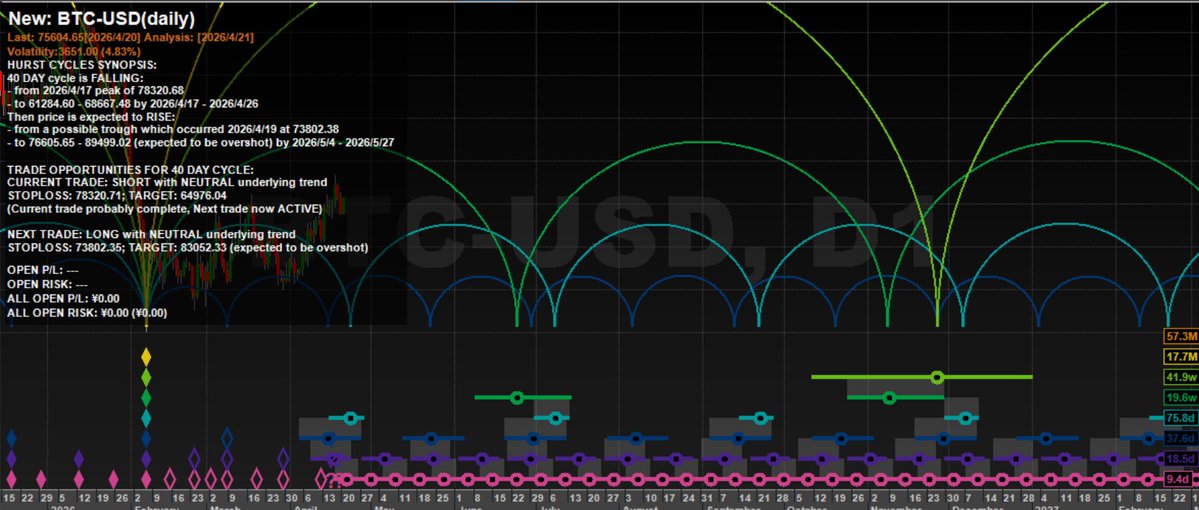Click the ALL OPEN RISK: ¥0.00 (¥0.00) line

(x=87, y=313)
